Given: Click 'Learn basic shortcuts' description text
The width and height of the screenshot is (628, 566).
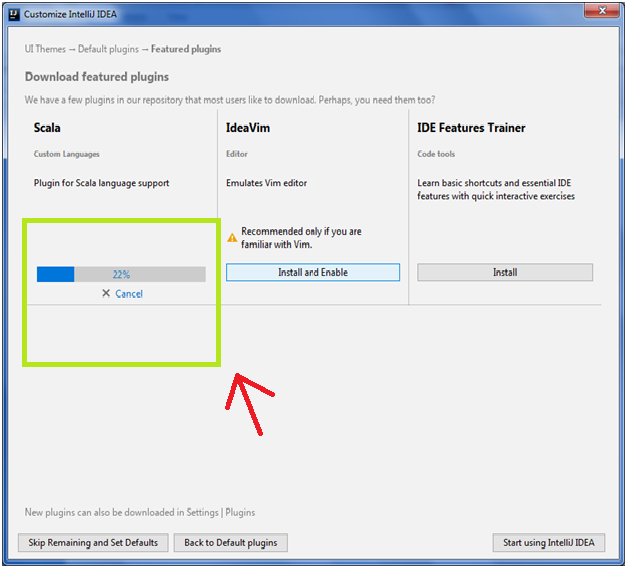Looking at the screenshot, I should 496,189.
